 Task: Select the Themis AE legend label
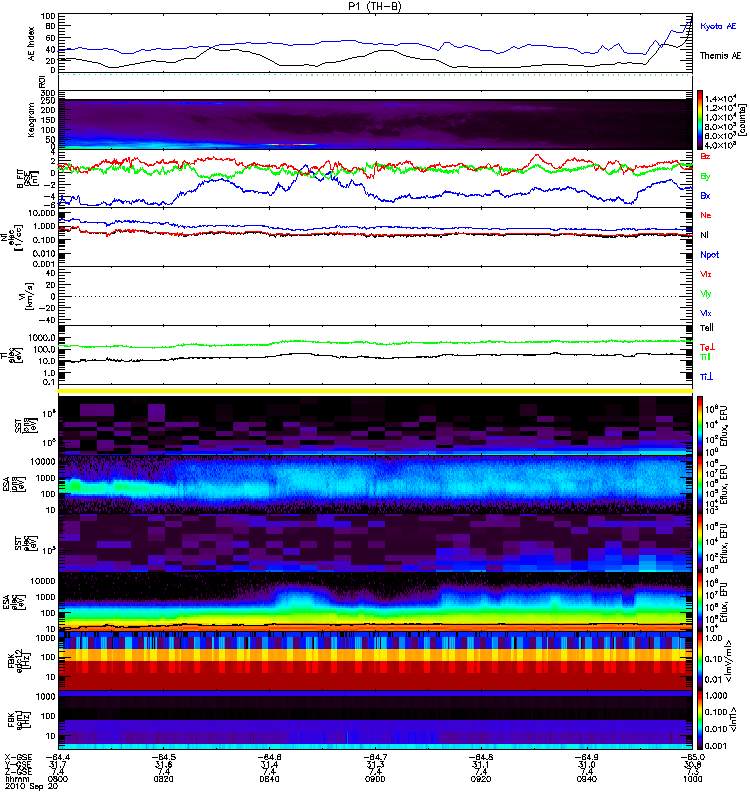pyautogui.click(x=720, y=56)
